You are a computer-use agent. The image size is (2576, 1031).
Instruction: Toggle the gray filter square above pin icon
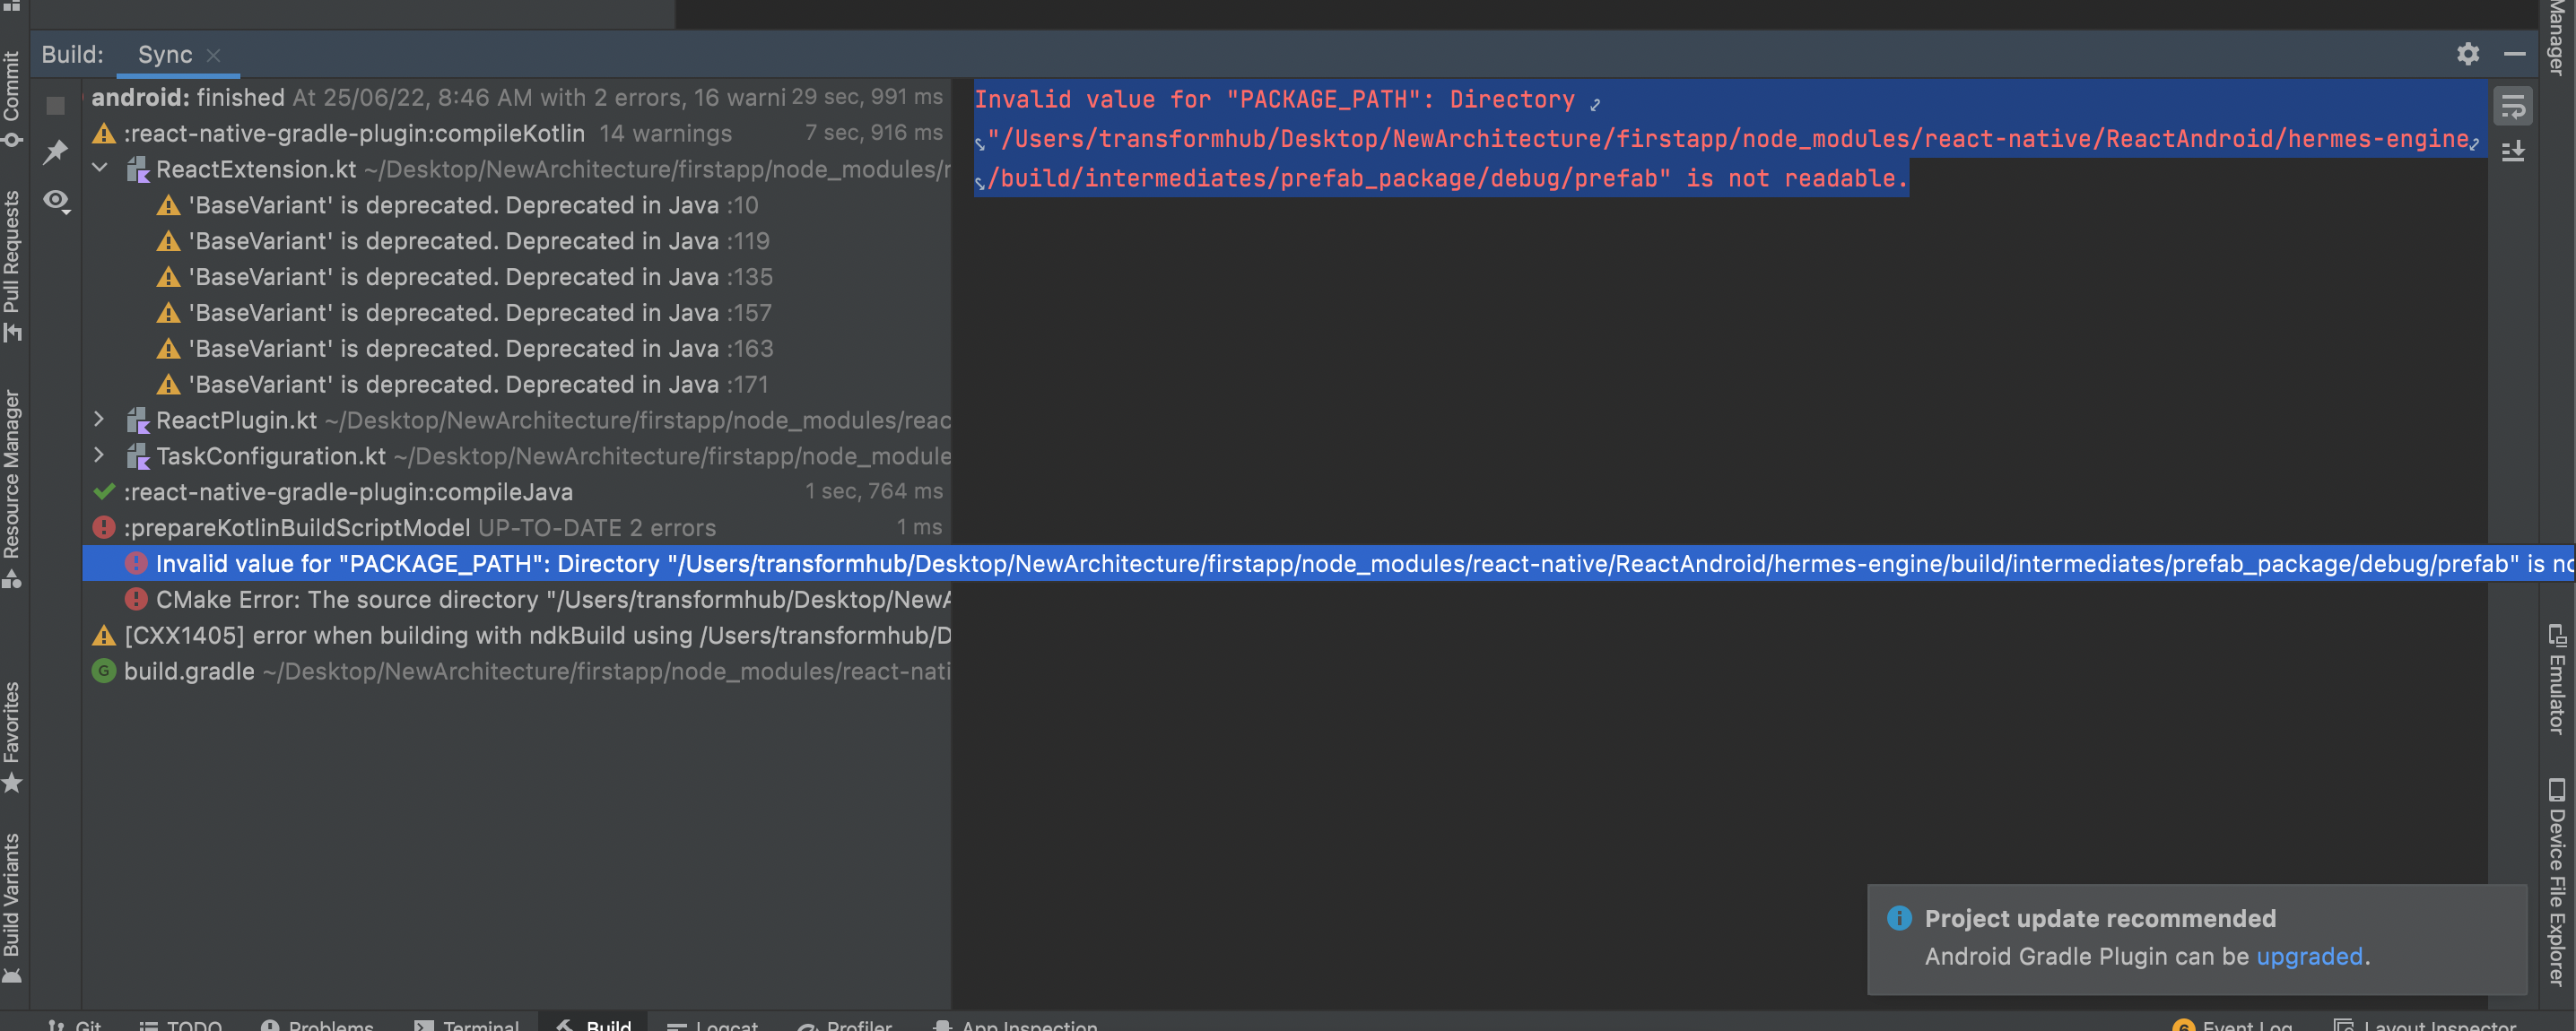coord(55,105)
